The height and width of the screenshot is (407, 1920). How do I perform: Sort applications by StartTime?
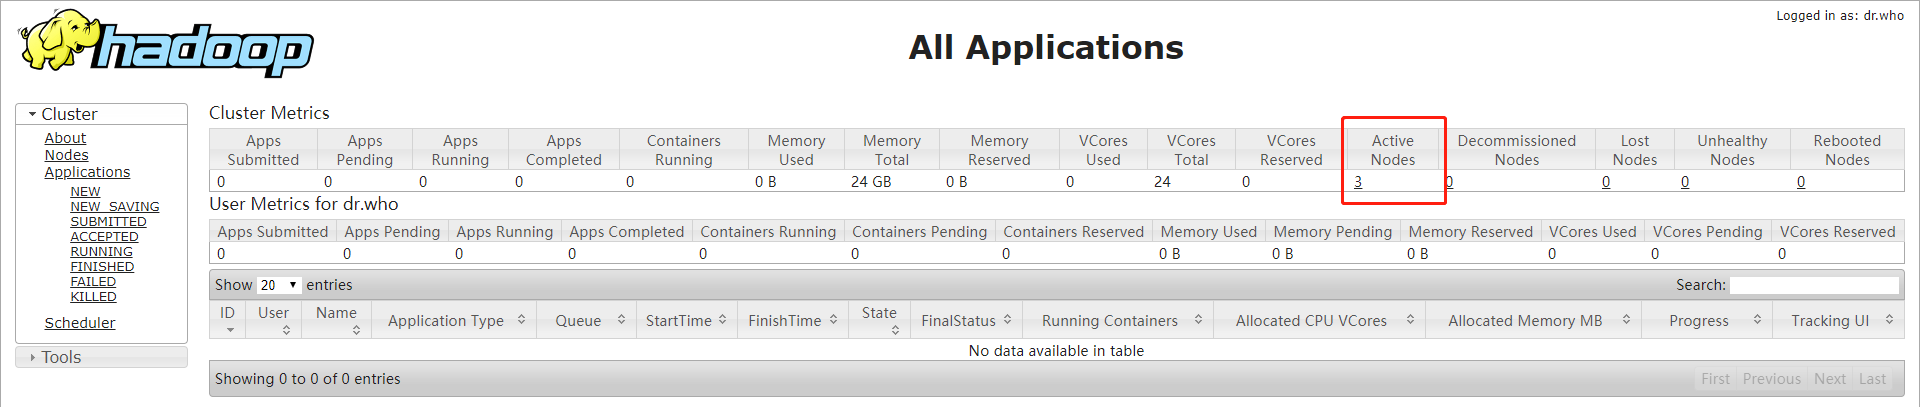click(686, 321)
